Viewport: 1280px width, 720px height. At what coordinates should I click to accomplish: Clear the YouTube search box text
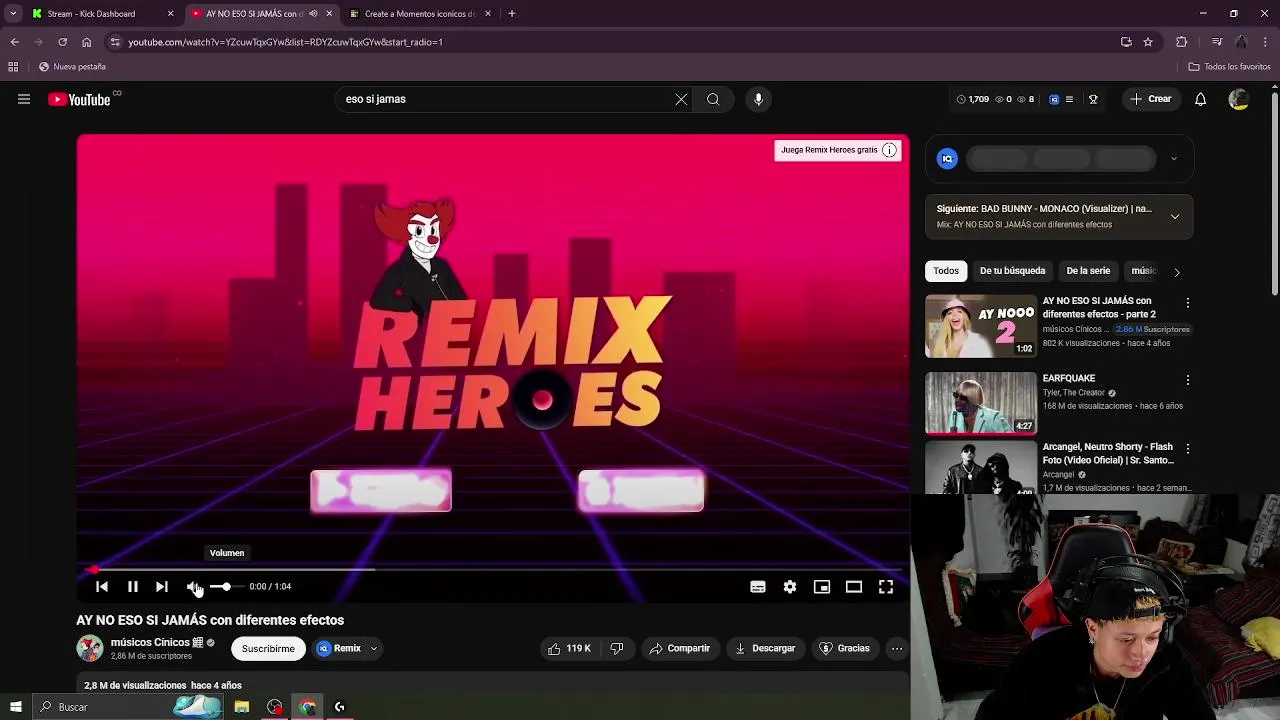[681, 99]
